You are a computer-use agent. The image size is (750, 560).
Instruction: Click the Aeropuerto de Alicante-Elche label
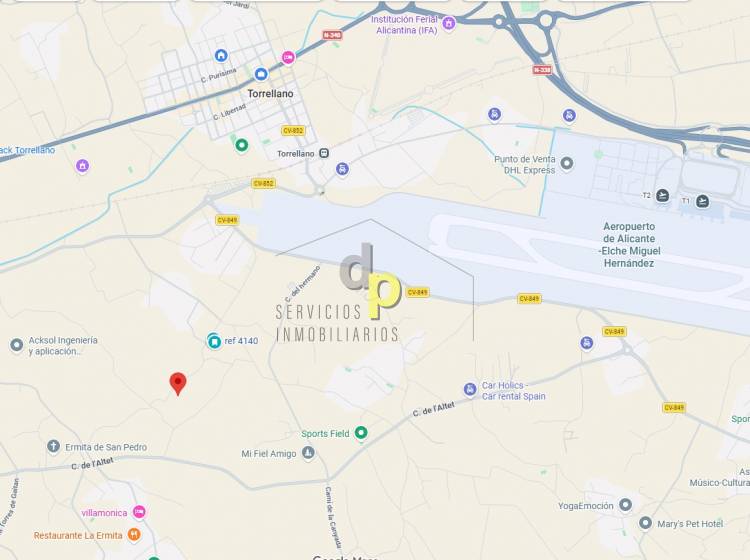(x=629, y=244)
